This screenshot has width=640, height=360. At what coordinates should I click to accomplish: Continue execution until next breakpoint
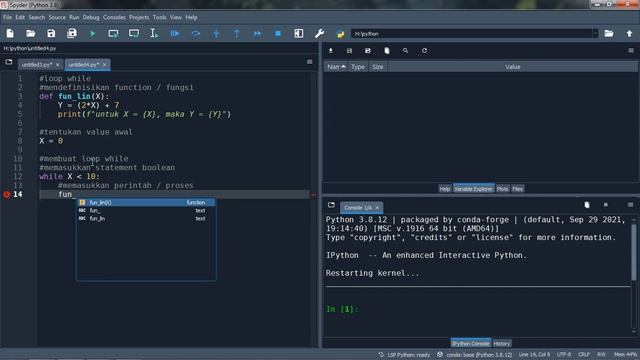(257, 33)
